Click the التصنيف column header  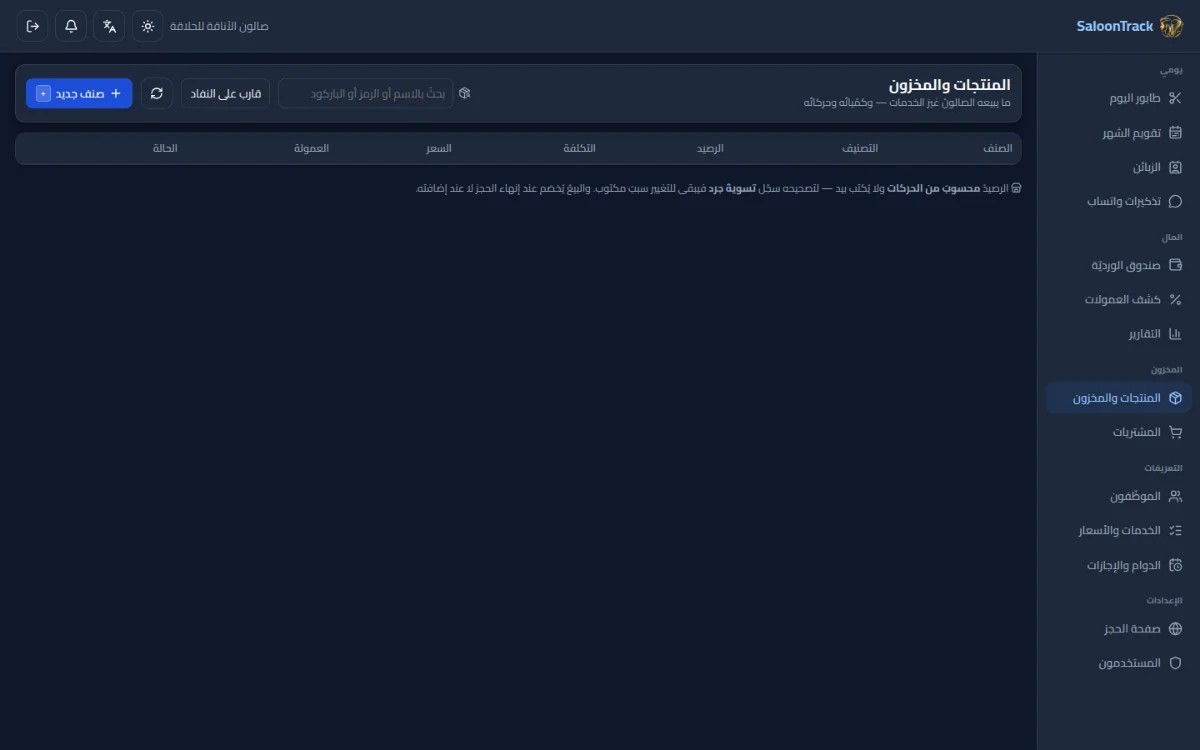point(859,148)
